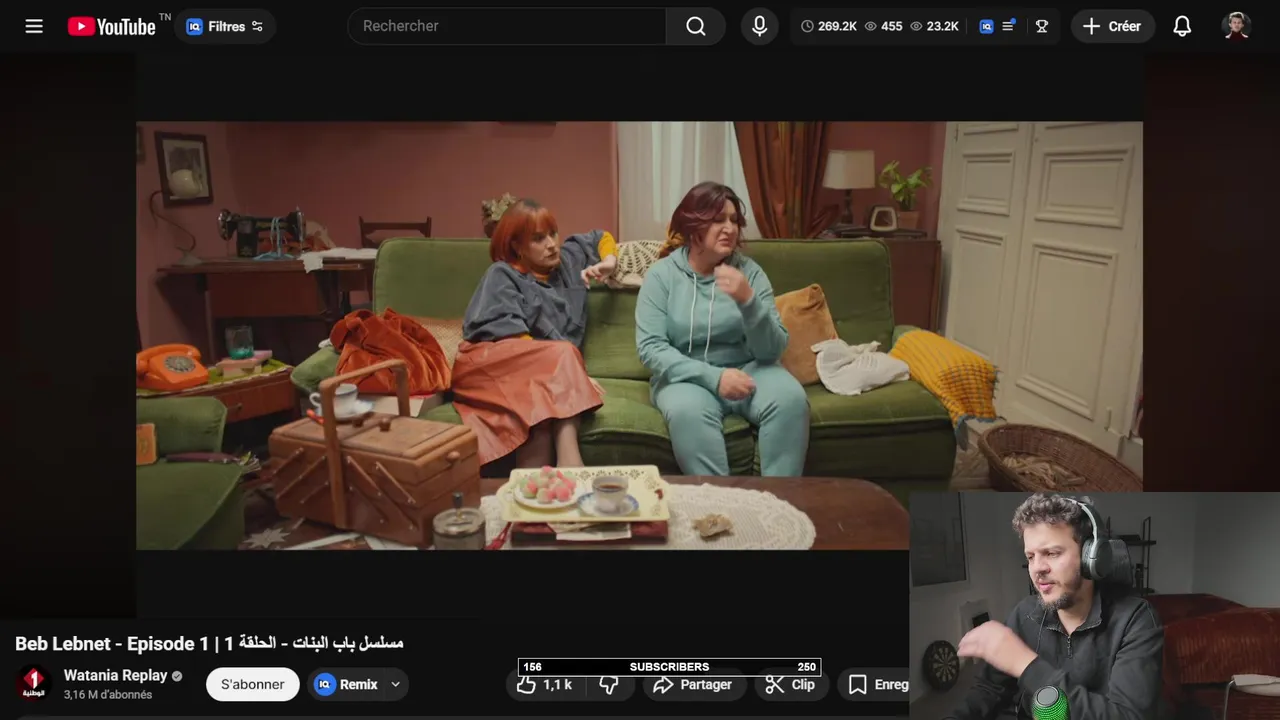Click the video player area
The height and width of the screenshot is (720, 1280).
coord(639,335)
